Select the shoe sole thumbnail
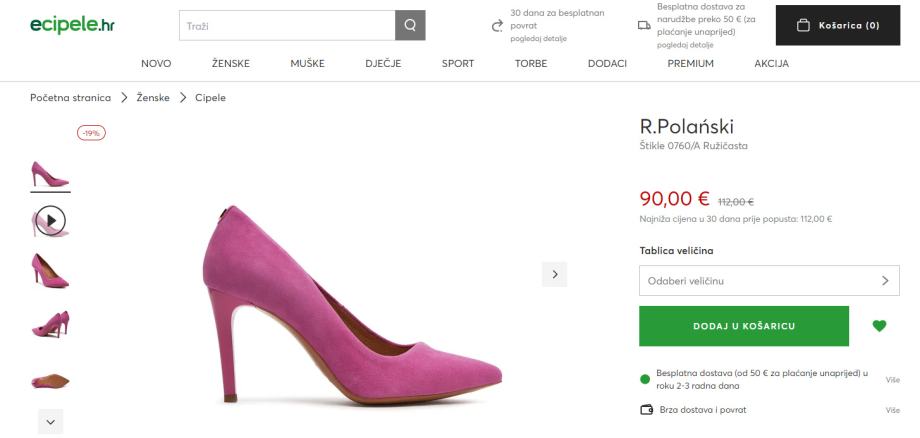 pos(51,380)
